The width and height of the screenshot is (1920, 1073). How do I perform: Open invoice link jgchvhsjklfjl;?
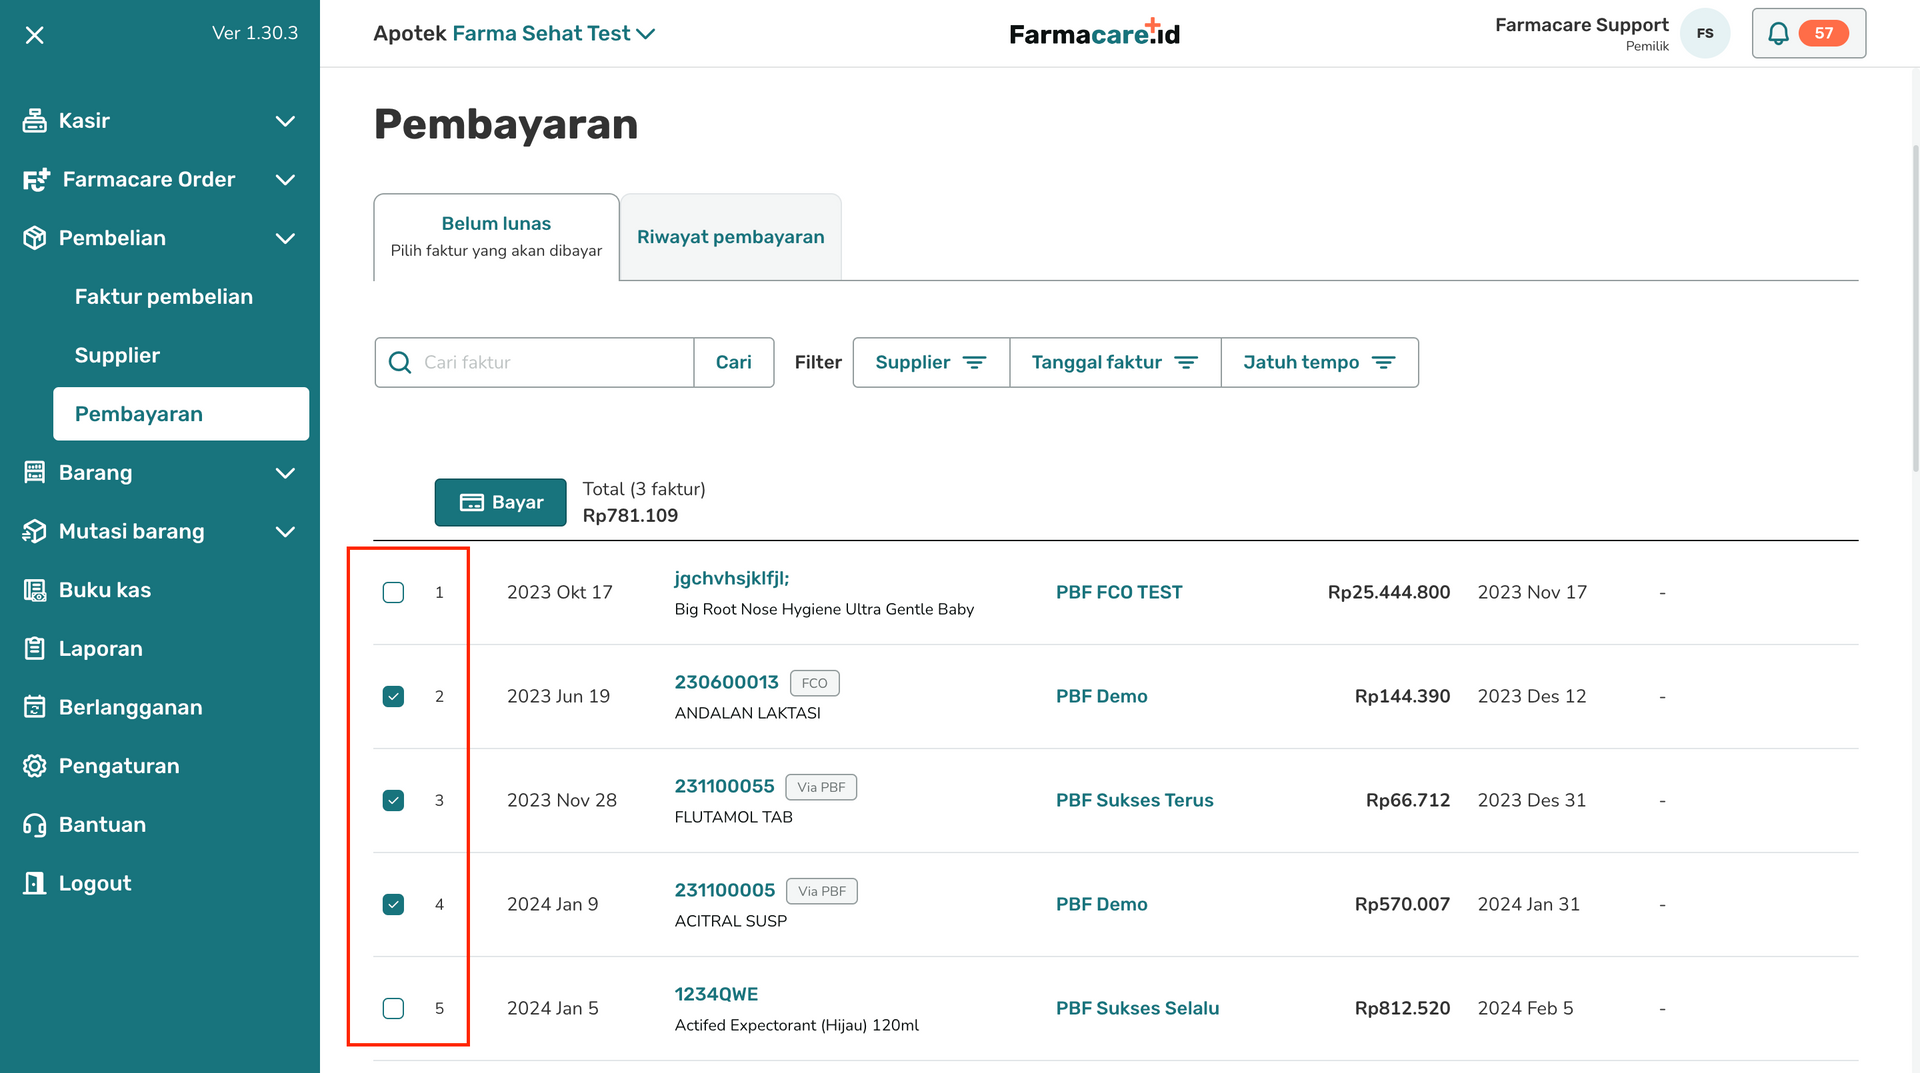point(732,578)
